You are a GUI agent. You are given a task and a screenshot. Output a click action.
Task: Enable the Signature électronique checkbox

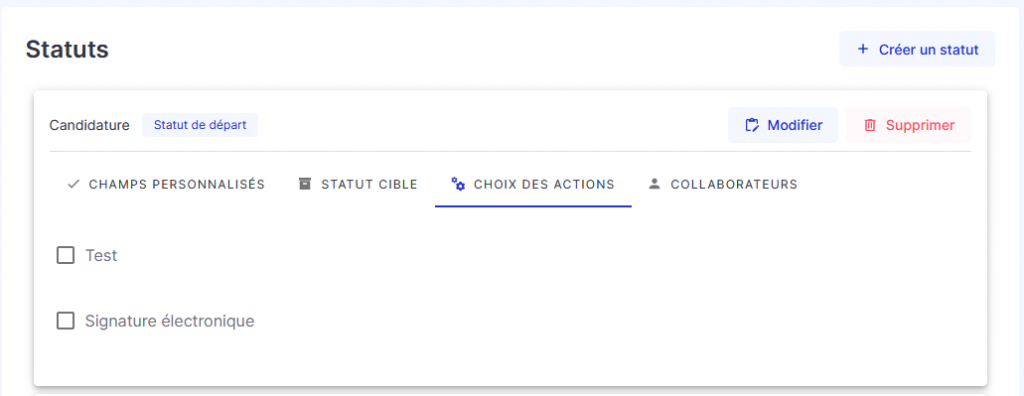[x=65, y=321]
